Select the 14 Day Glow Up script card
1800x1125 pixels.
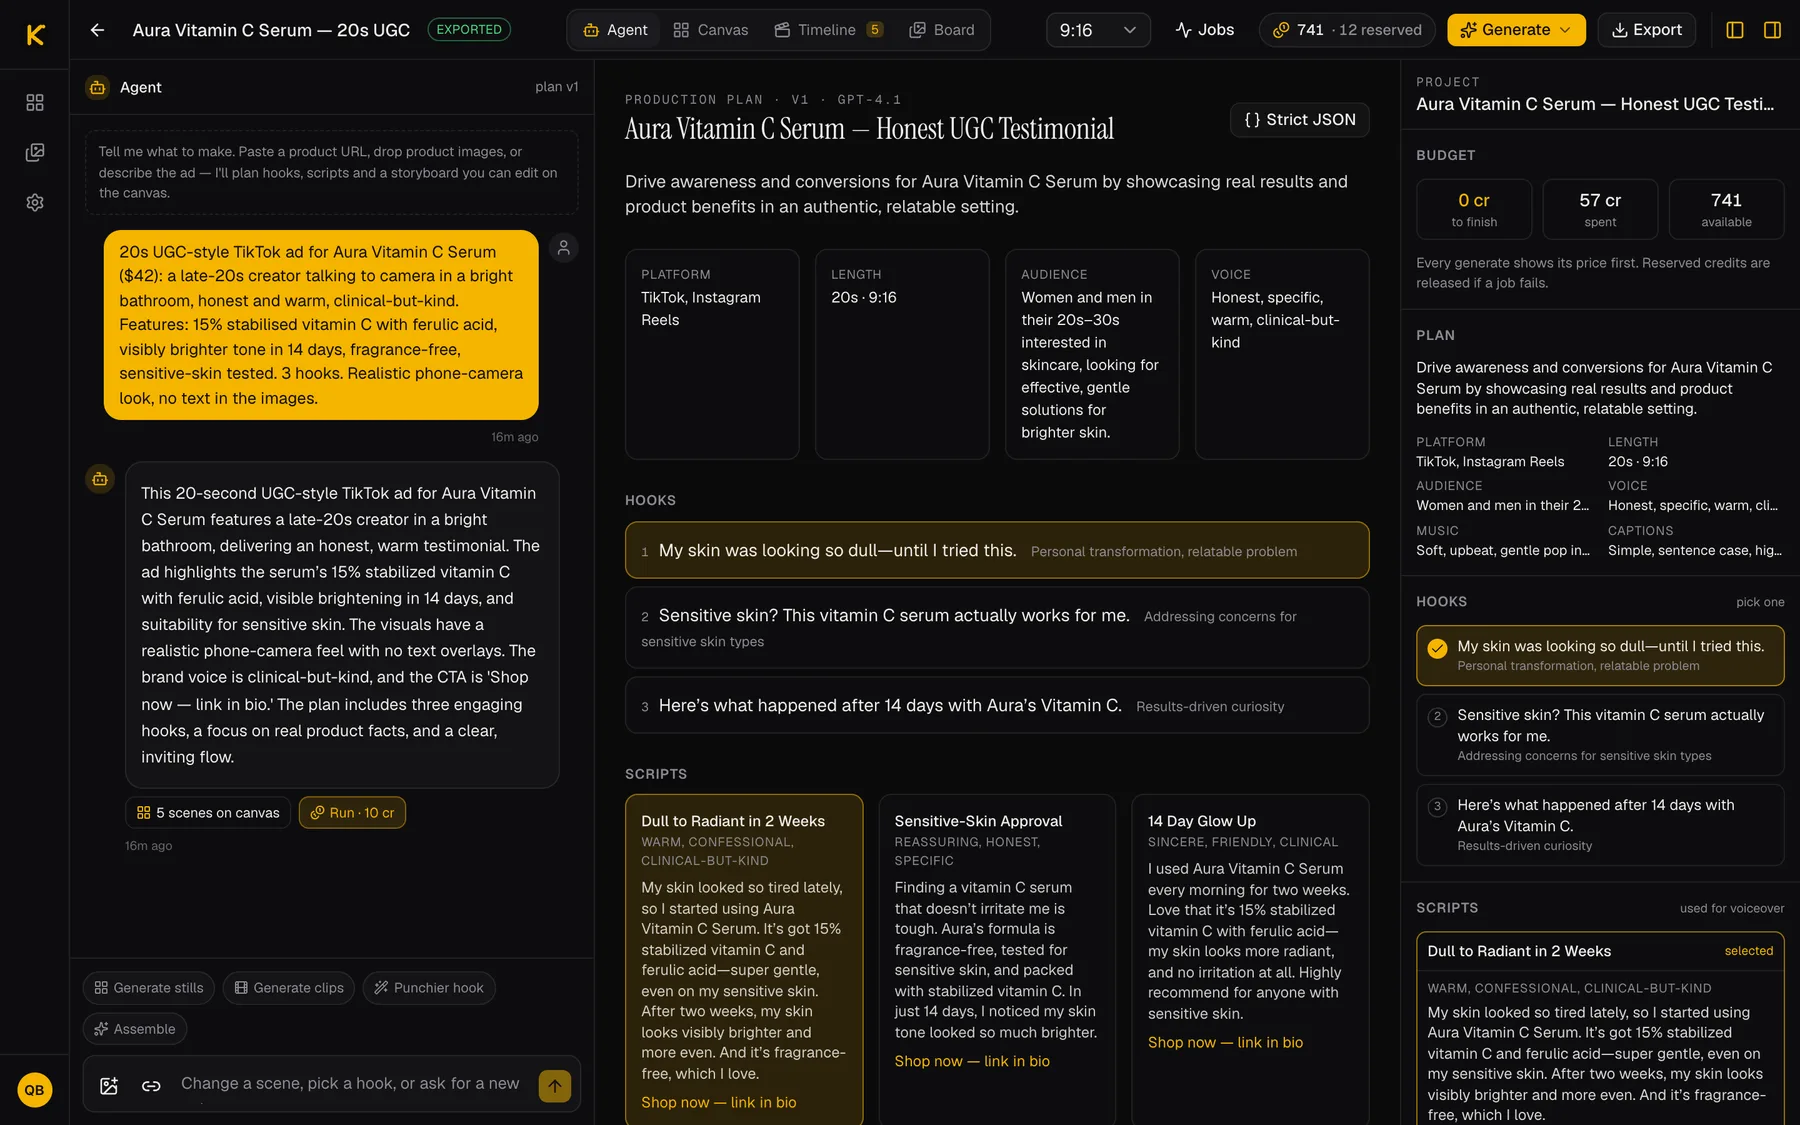pos(1250,959)
